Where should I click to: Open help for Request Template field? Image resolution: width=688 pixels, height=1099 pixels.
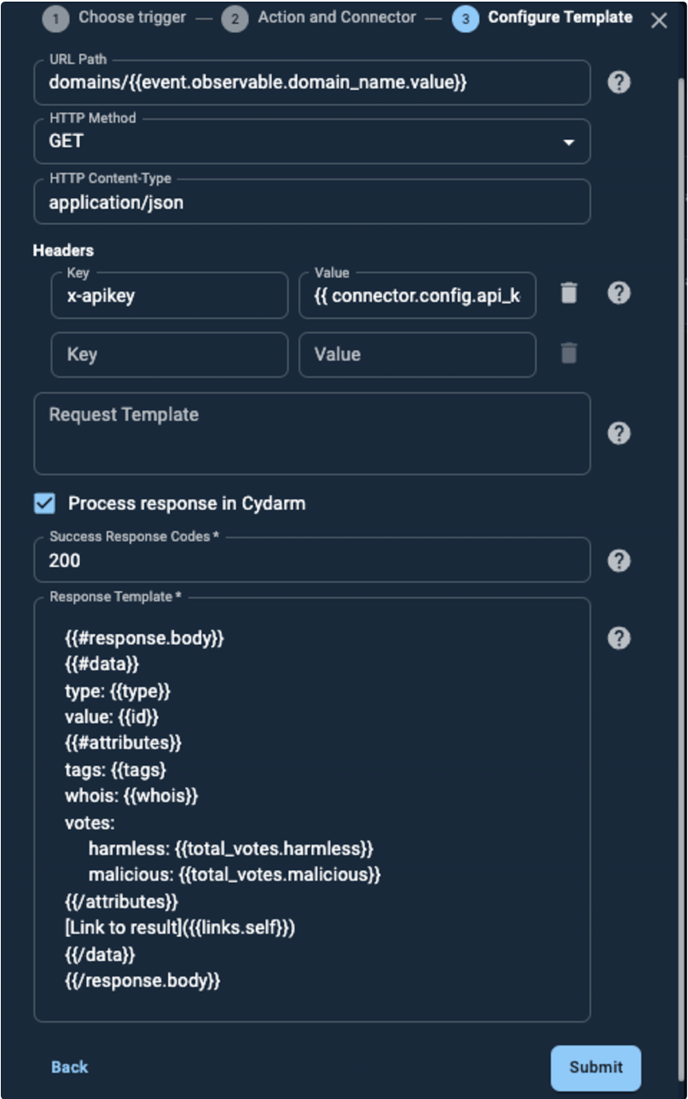619,433
